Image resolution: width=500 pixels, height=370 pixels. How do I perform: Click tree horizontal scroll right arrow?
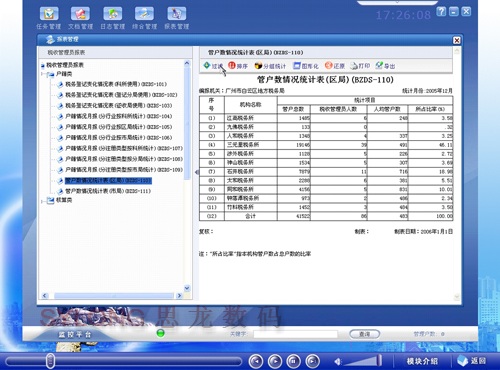[x=179, y=296]
